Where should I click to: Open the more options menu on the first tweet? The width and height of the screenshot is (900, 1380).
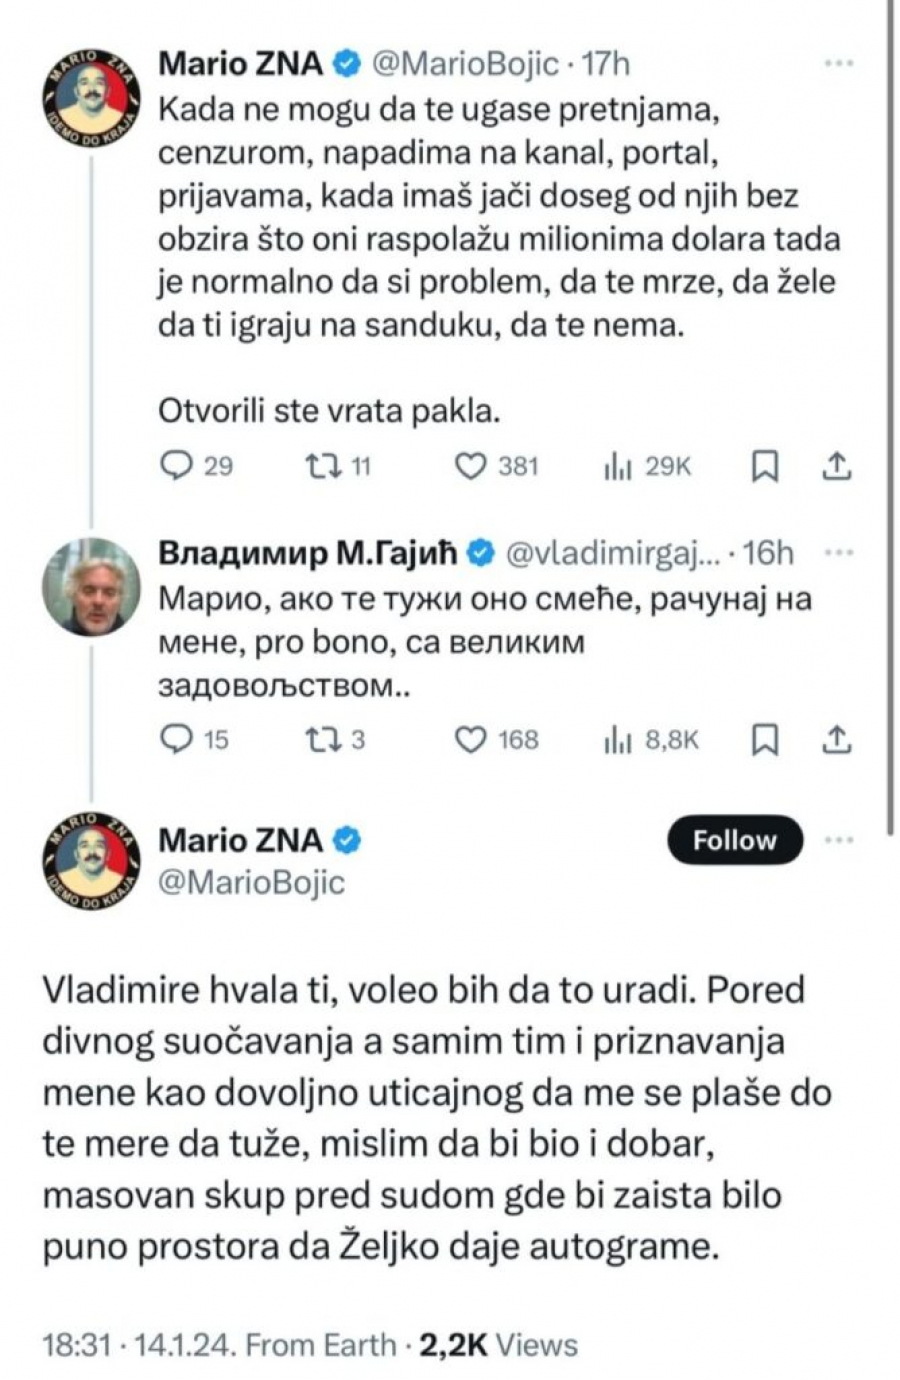click(x=838, y=62)
